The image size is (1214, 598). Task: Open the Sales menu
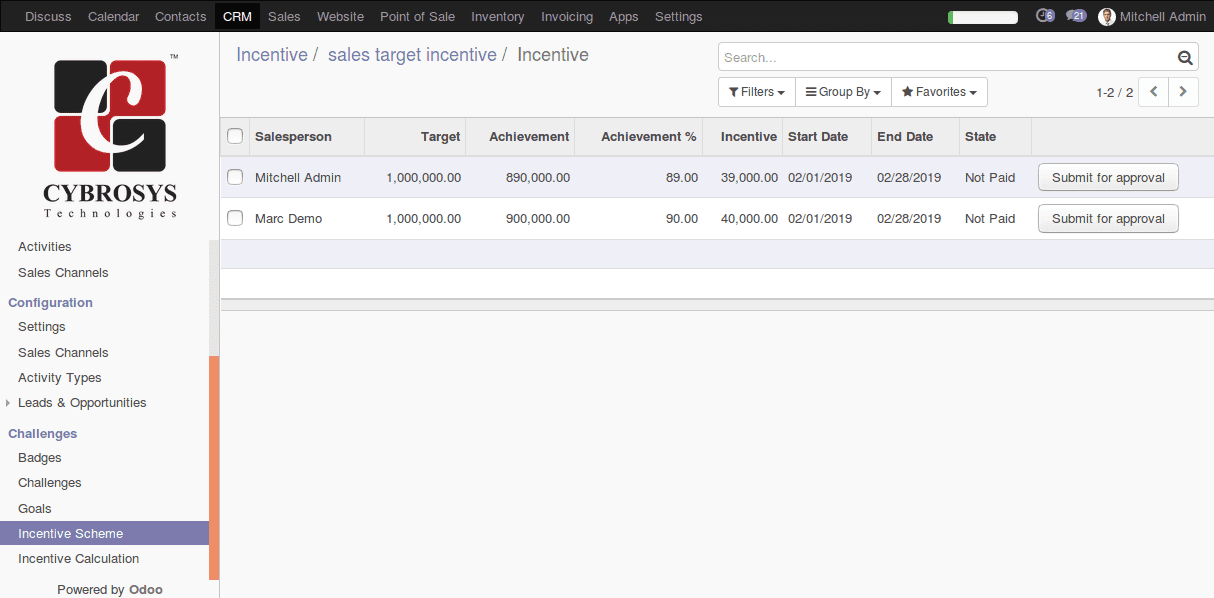pos(284,16)
